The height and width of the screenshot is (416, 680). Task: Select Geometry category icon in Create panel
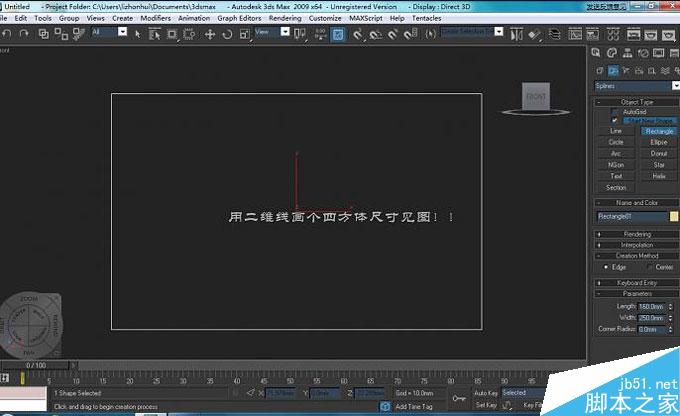click(x=600, y=71)
